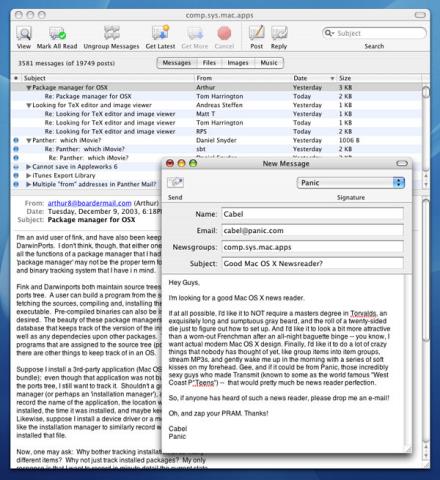The height and width of the screenshot is (480, 440).
Task: Switch to the Images tab
Action: point(238,63)
